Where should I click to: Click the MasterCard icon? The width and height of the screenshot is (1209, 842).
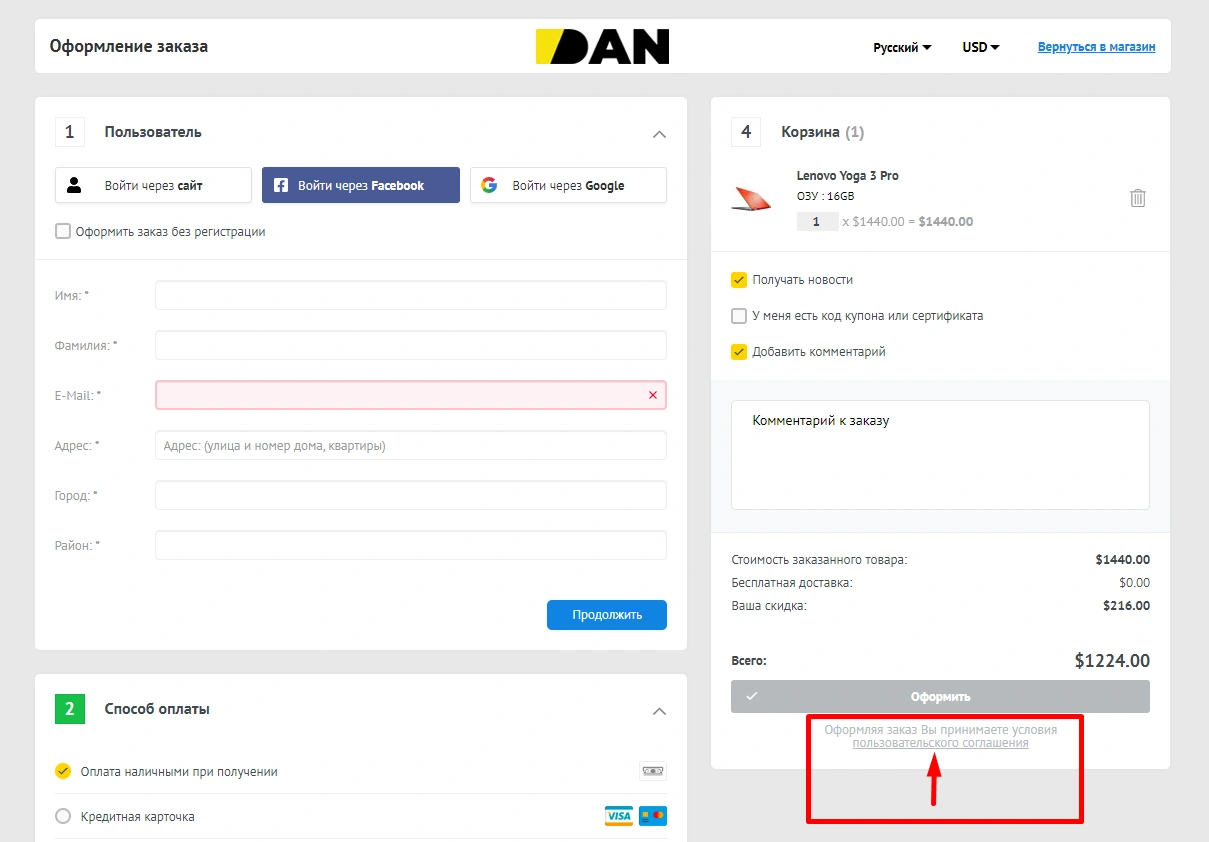coord(653,816)
